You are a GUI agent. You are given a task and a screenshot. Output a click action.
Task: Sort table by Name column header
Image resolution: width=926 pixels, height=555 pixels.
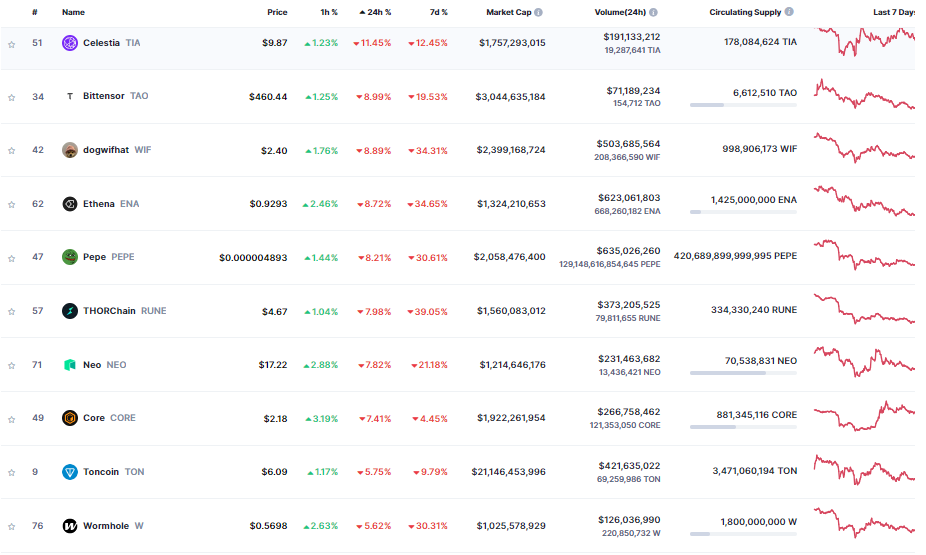(73, 12)
